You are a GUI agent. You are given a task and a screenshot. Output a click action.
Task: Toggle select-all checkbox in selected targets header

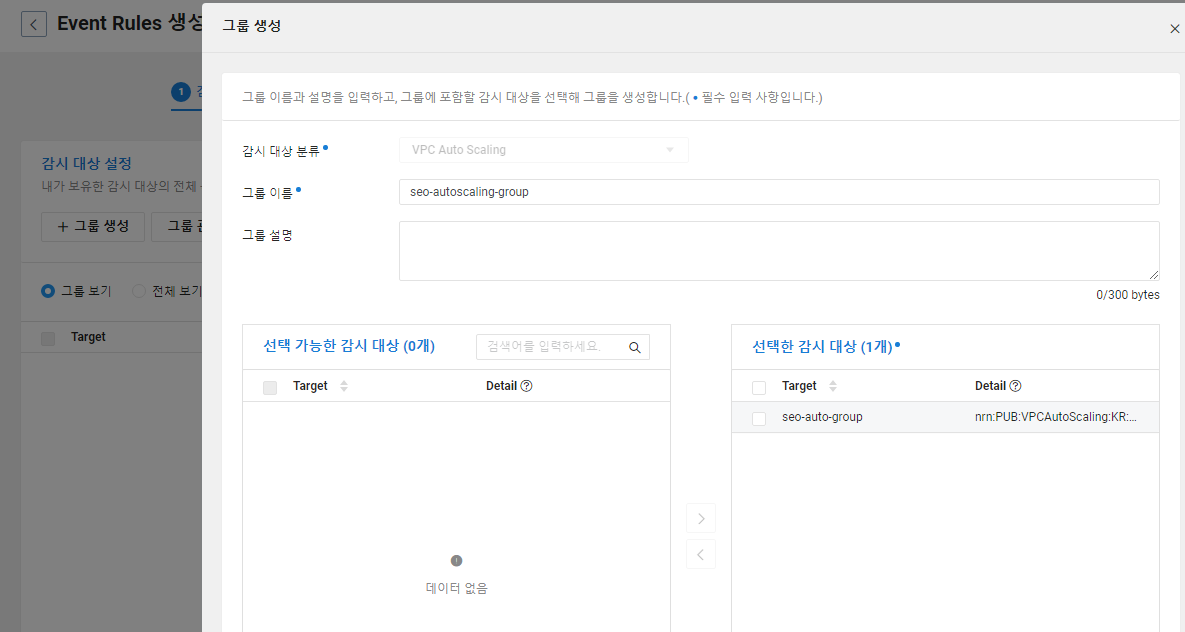(x=759, y=387)
